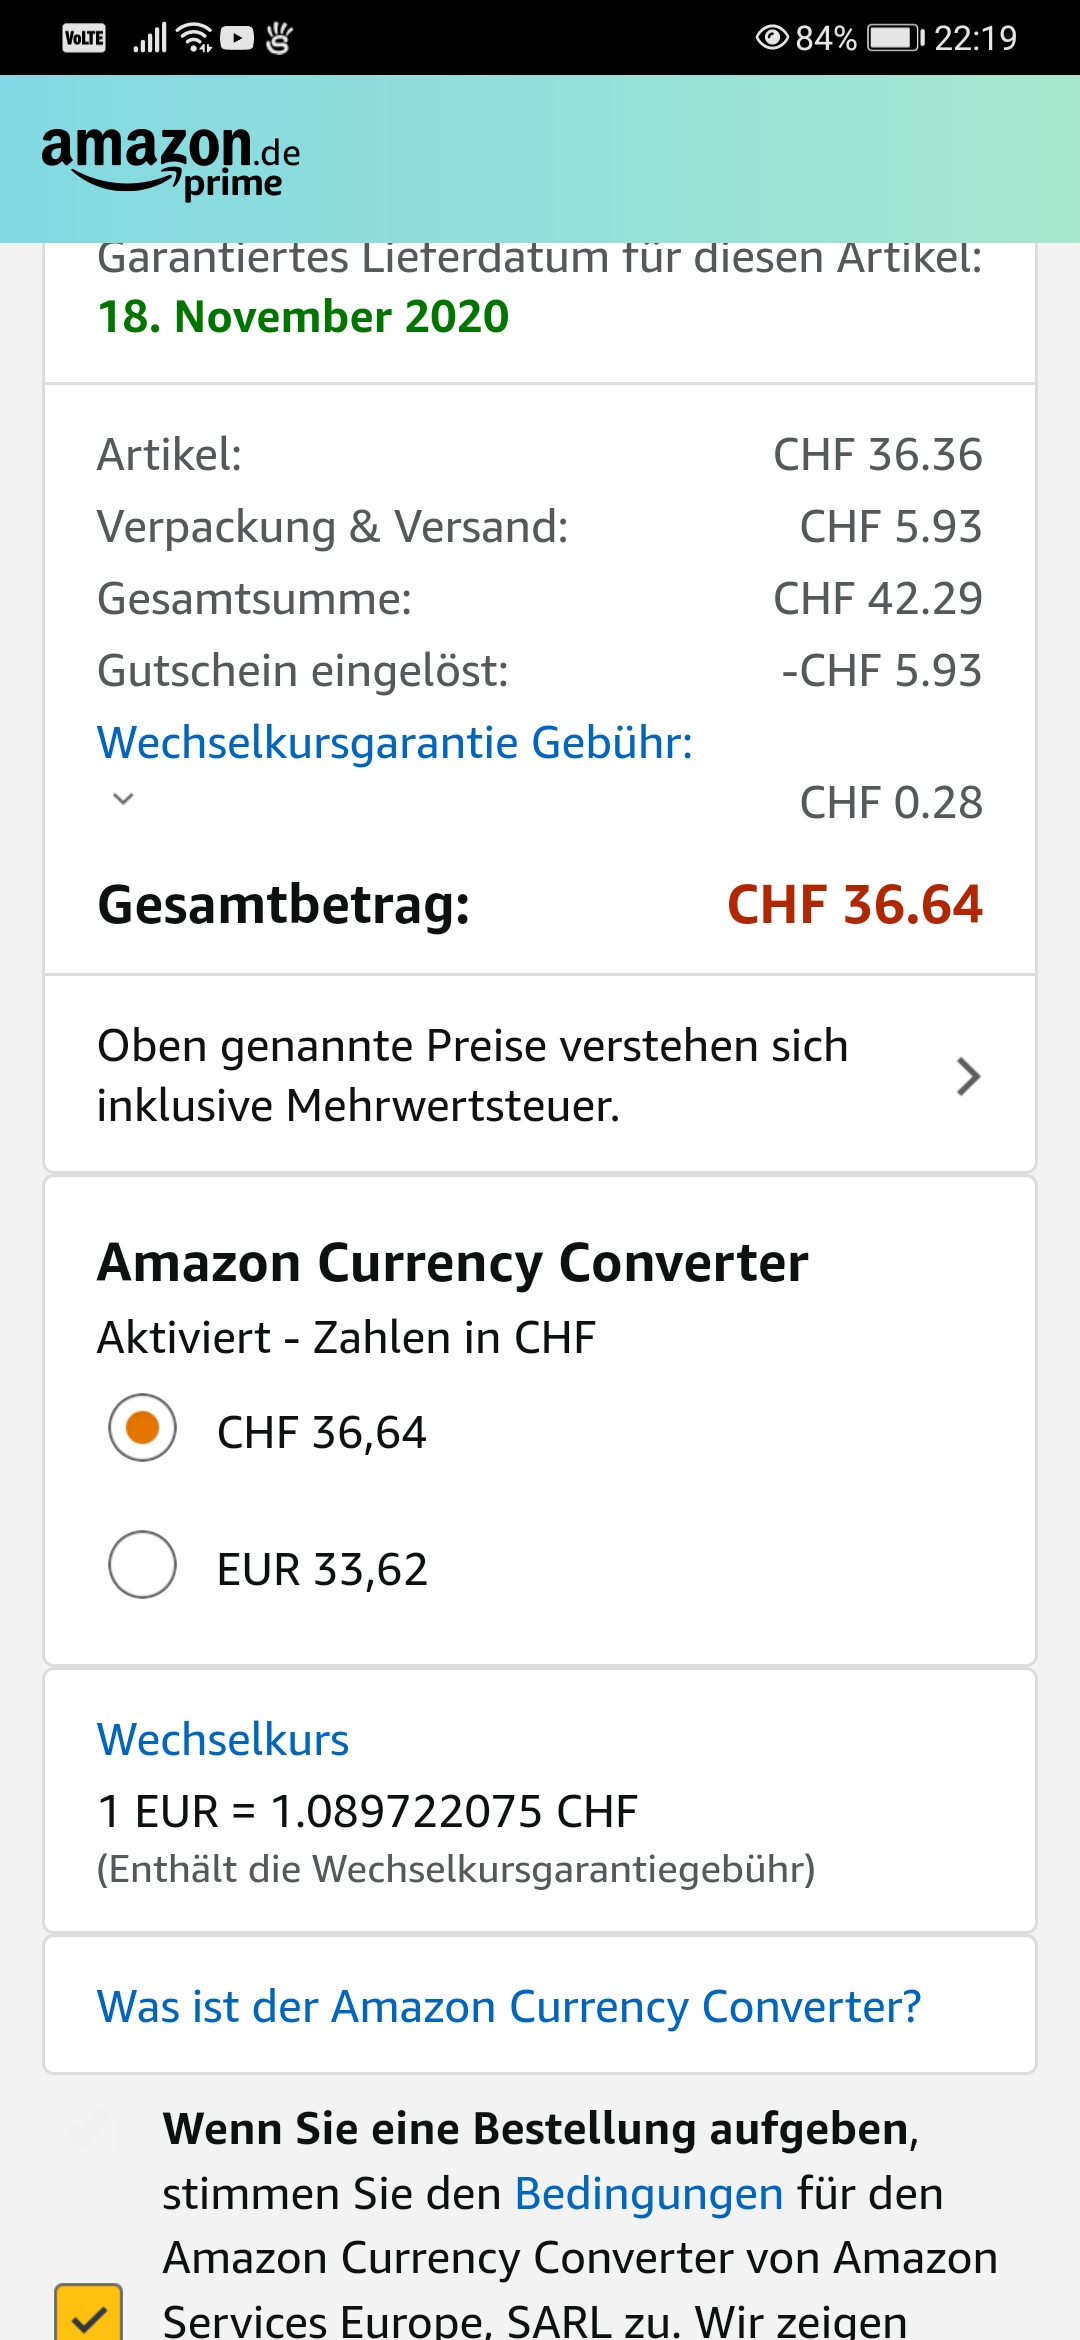Screen dimensions: 1080x2340
Task: Tap the hand gesture notification icon
Action: (x=279, y=38)
